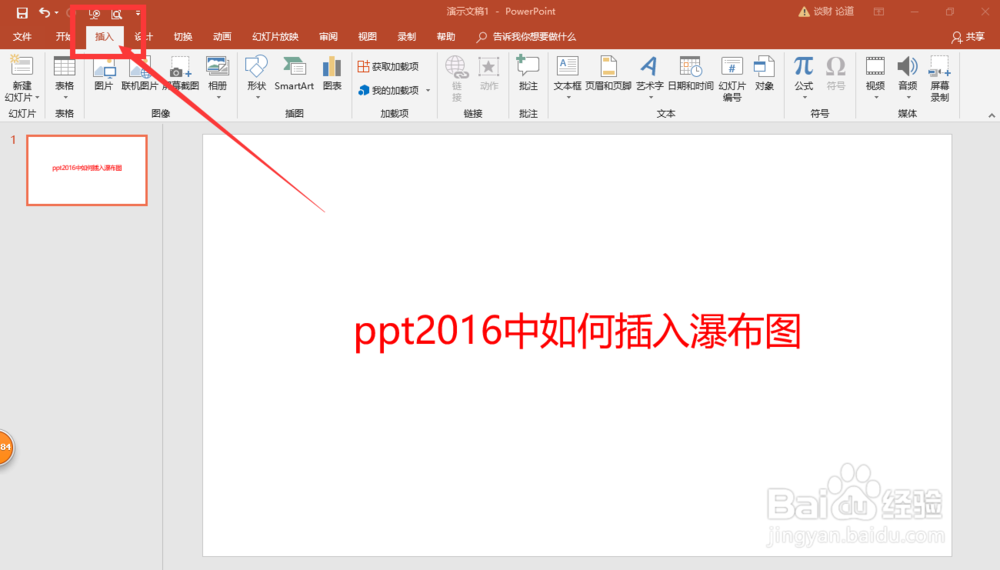Open Customize Quick Access Toolbar dropdown

click(x=138, y=13)
